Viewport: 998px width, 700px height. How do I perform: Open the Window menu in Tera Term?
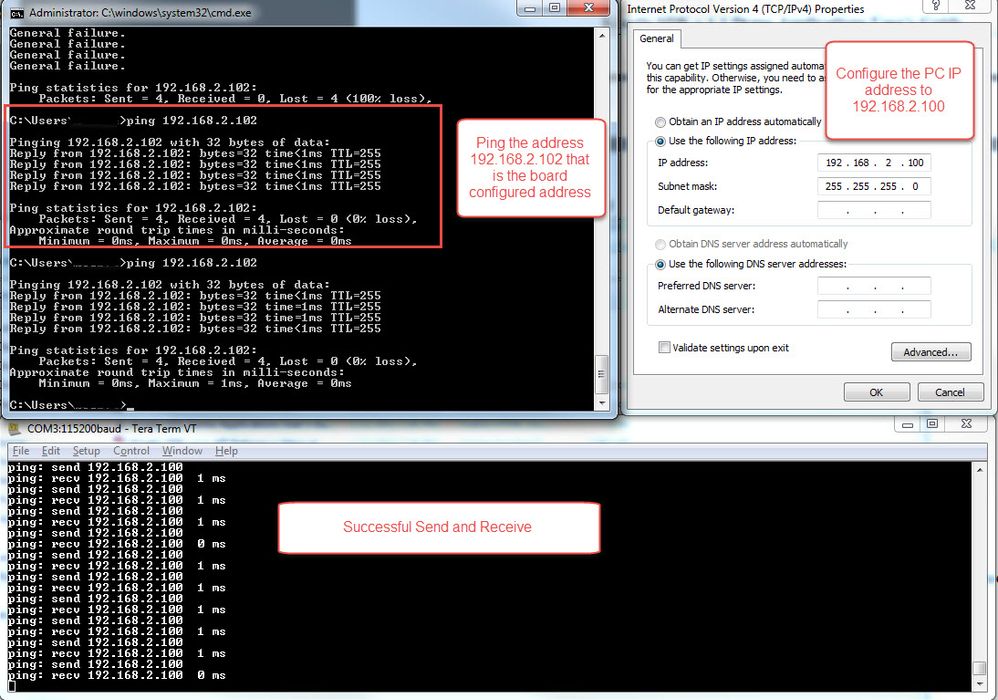click(182, 451)
